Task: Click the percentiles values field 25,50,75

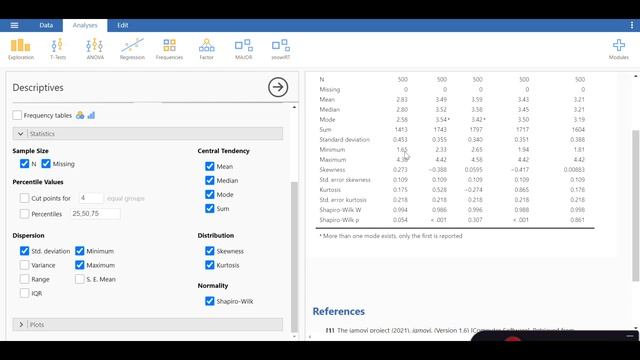Action: [96, 213]
